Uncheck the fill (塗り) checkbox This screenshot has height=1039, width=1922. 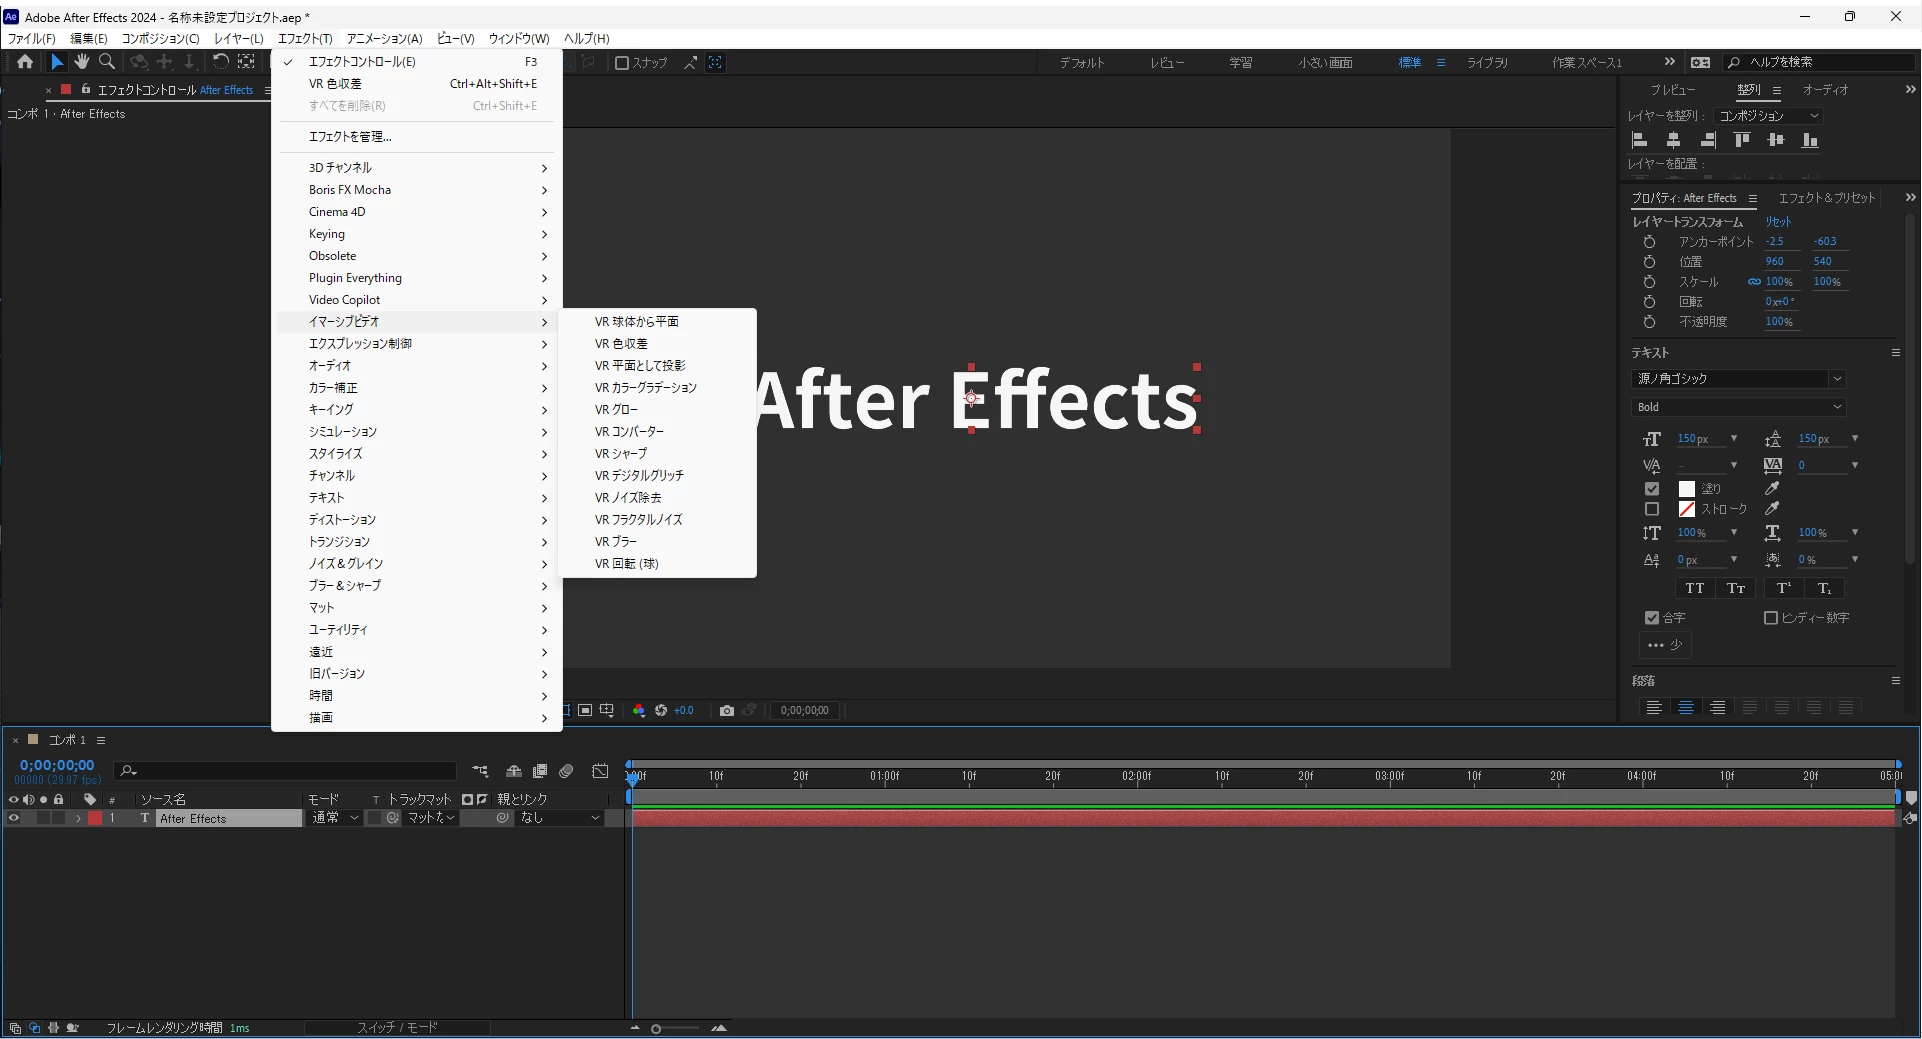[1652, 489]
